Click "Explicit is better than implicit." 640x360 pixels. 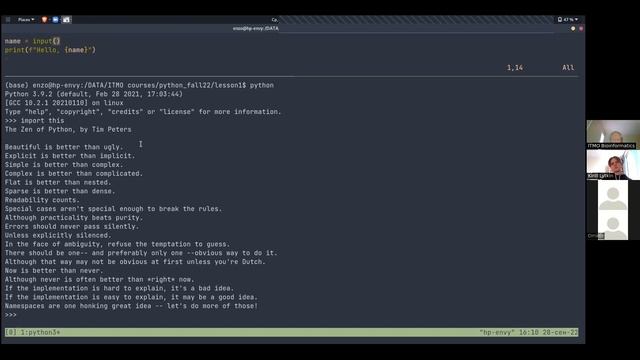pos(70,156)
